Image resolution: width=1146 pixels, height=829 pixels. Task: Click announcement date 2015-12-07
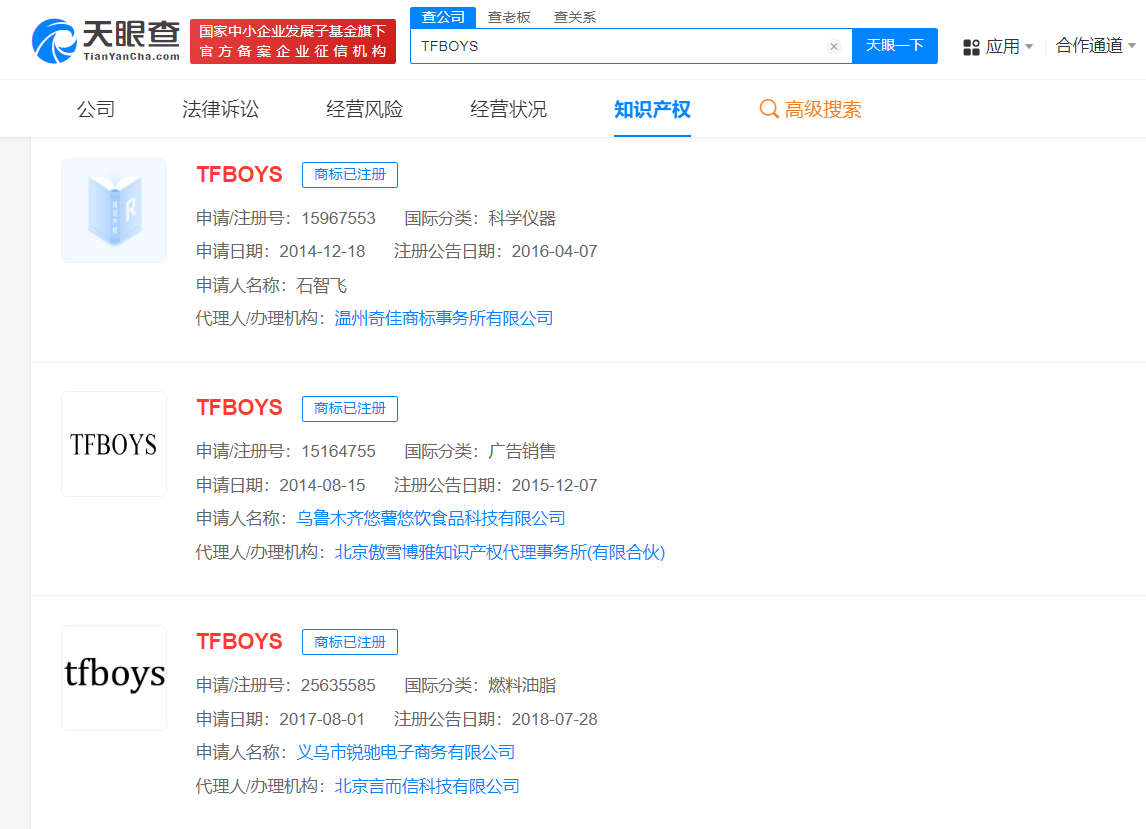555,485
